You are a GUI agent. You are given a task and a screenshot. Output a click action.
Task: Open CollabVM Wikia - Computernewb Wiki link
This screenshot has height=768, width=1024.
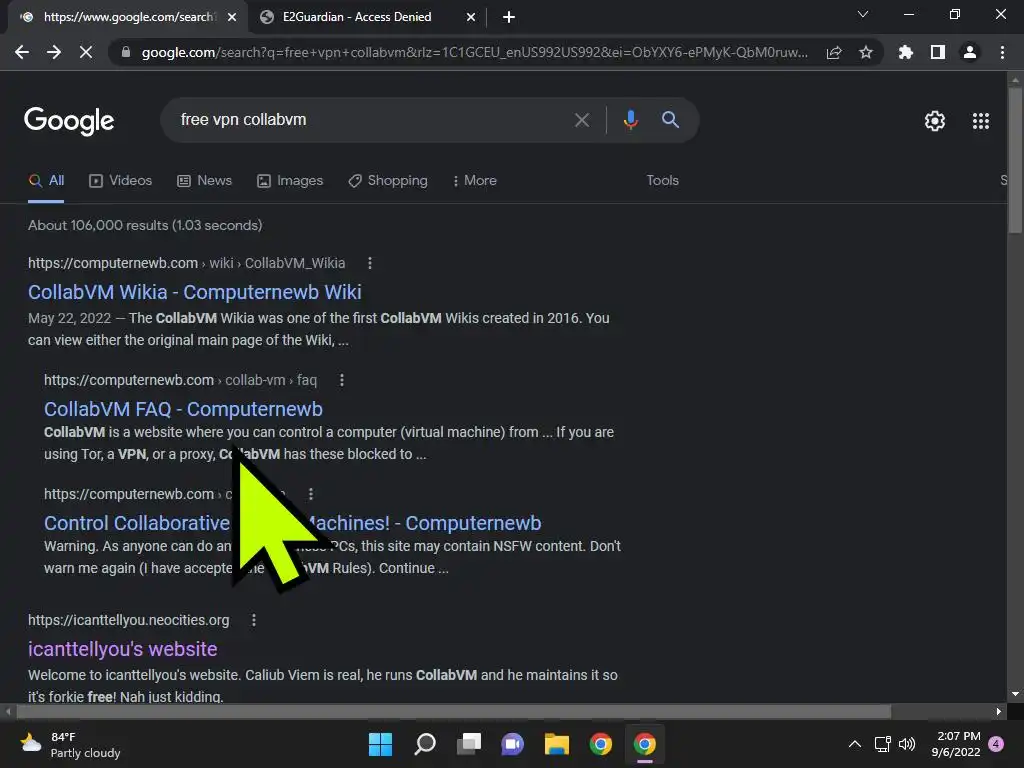195,292
